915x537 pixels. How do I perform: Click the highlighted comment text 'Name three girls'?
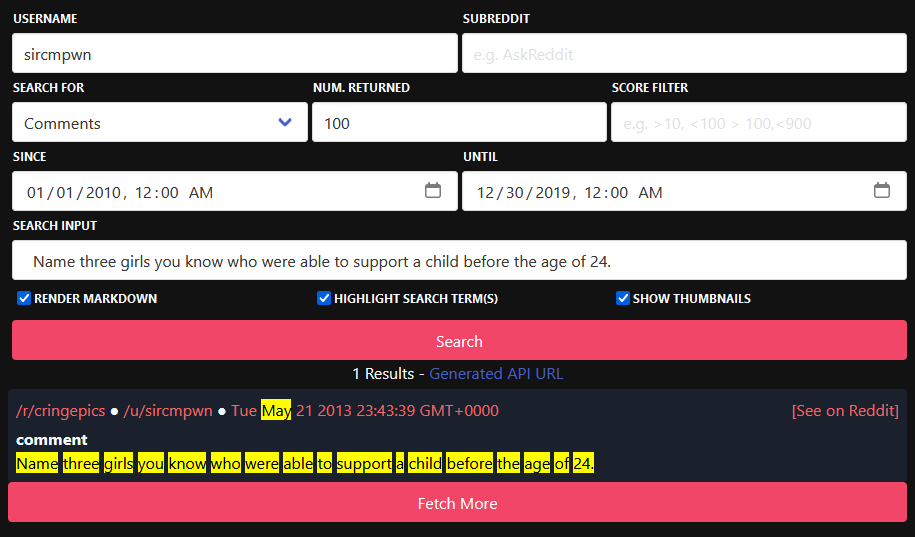click(75, 463)
